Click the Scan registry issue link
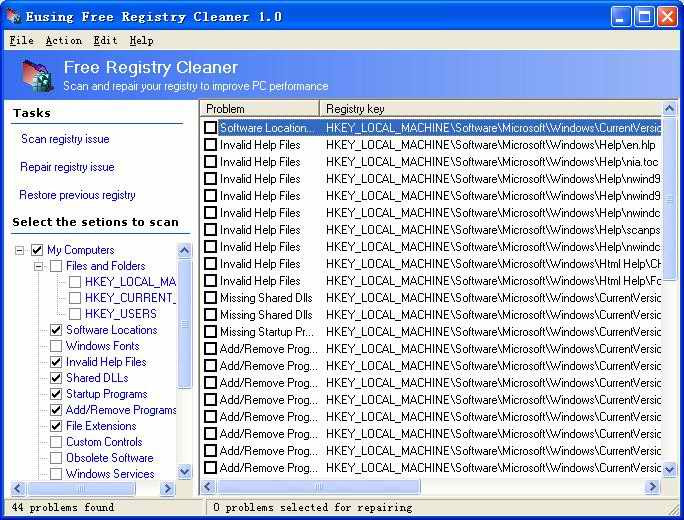The height and width of the screenshot is (520, 684). [x=65, y=139]
